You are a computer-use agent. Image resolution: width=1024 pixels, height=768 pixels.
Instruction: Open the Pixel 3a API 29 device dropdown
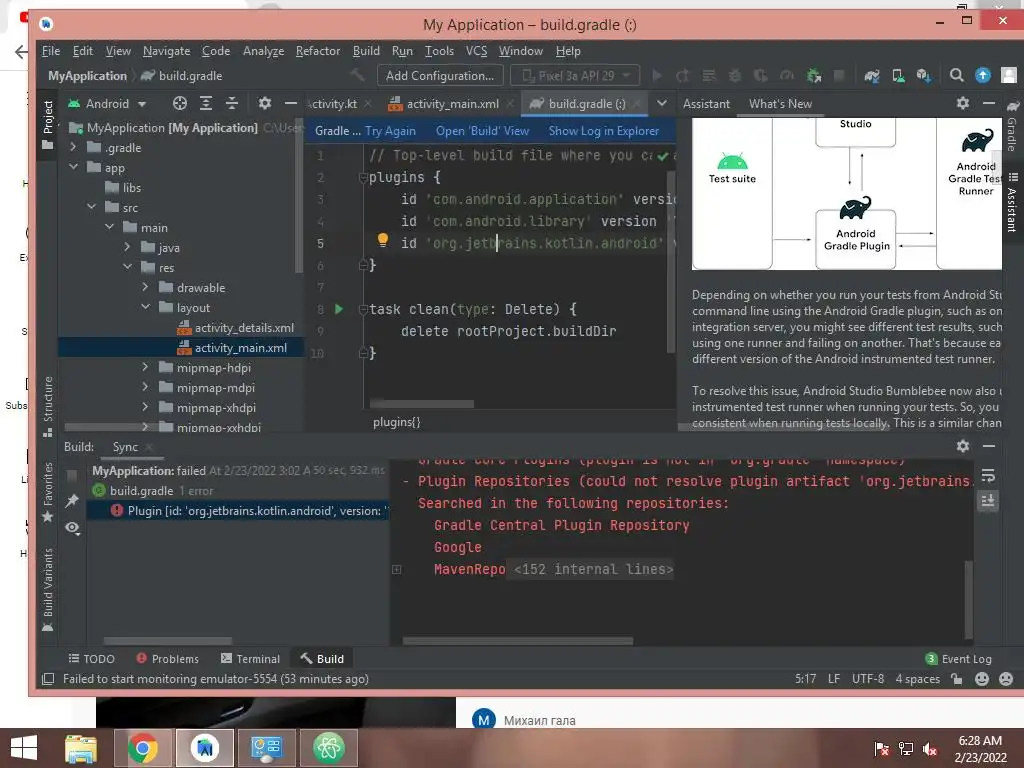tap(575, 76)
